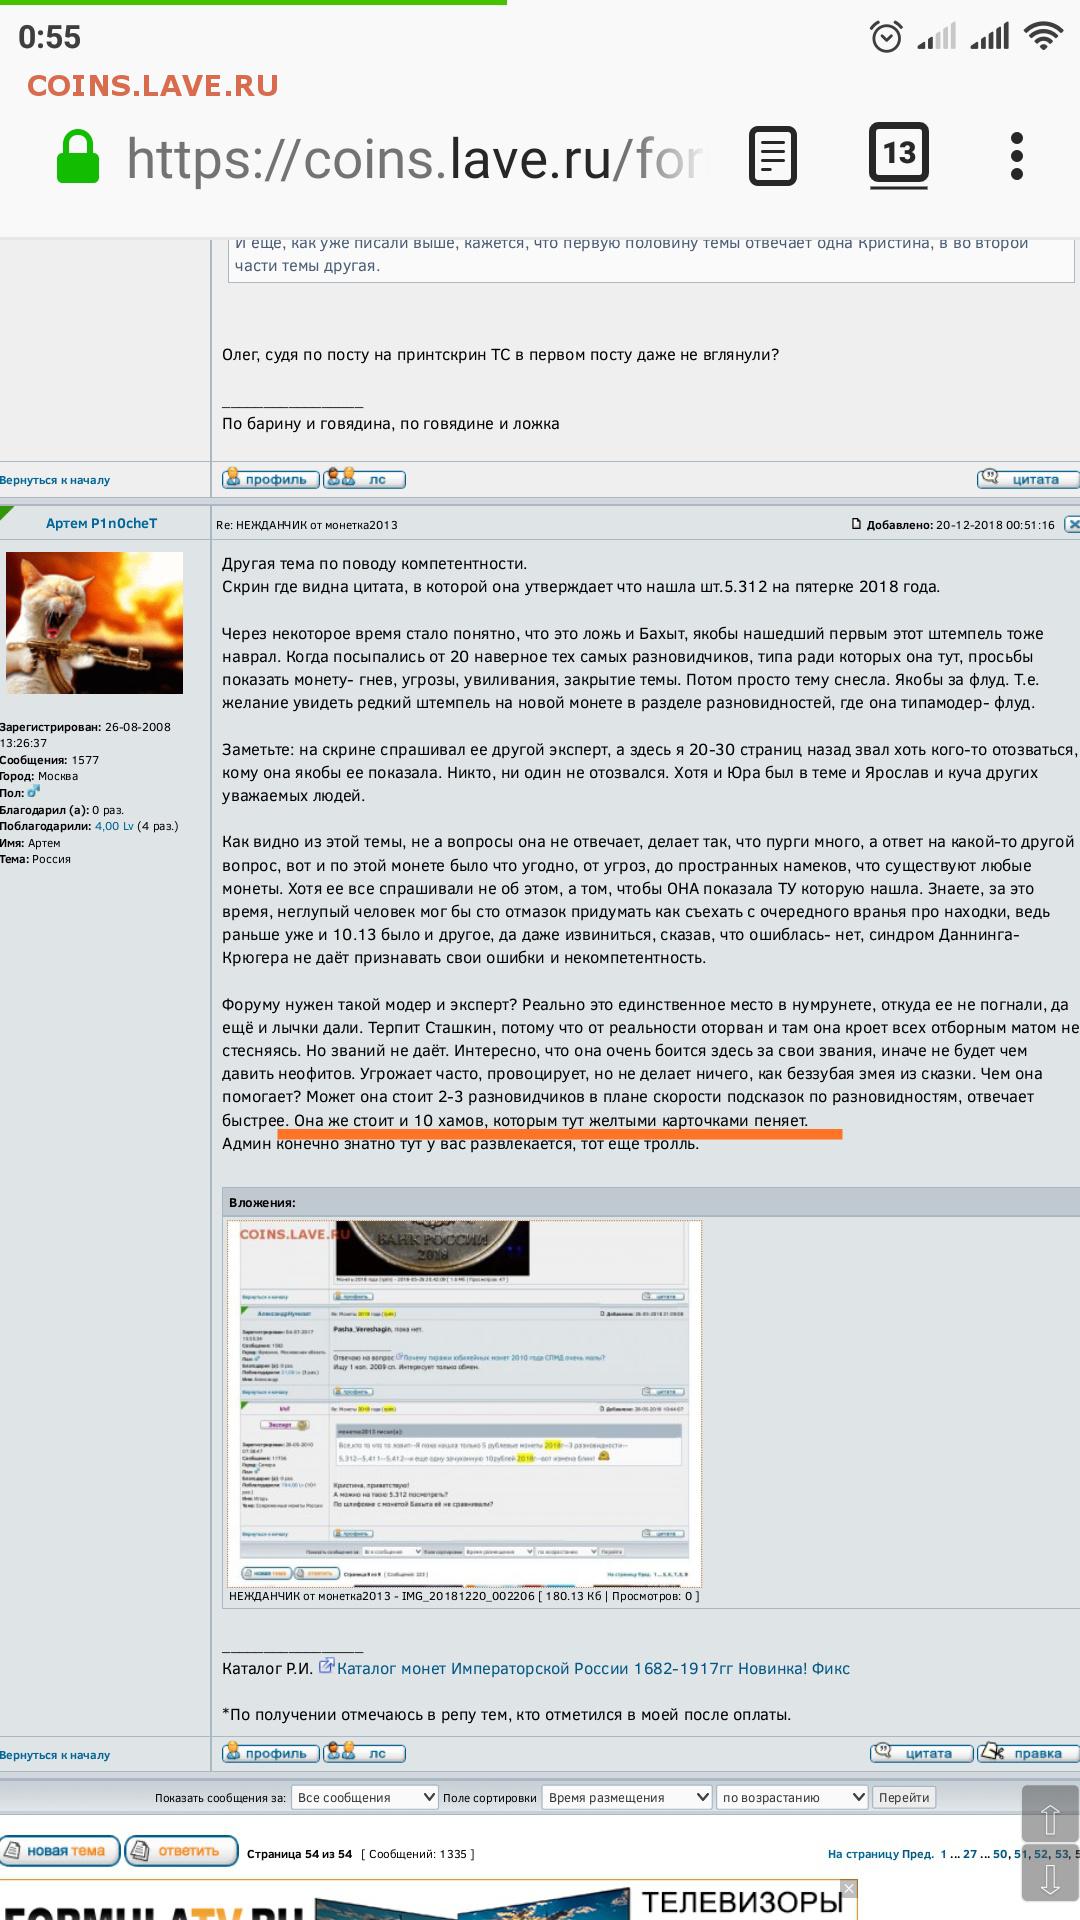The width and height of the screenshot is (1080, 1920).
Task: Open the three-dot browser menu
Action: (x=1016, y=156)
